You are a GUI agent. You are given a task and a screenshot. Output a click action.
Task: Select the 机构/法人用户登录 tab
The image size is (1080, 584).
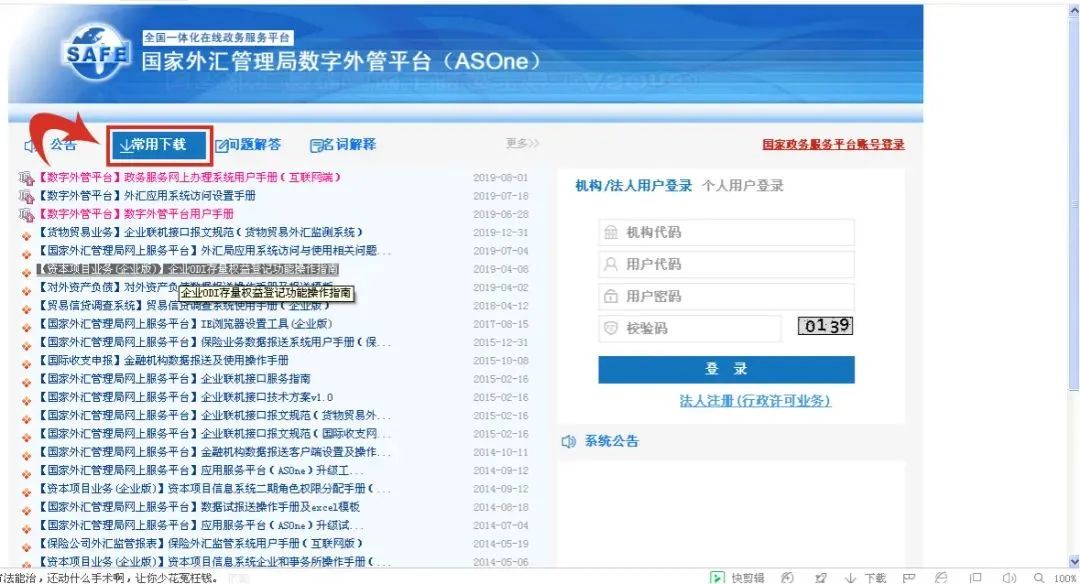tap(634, 186)
